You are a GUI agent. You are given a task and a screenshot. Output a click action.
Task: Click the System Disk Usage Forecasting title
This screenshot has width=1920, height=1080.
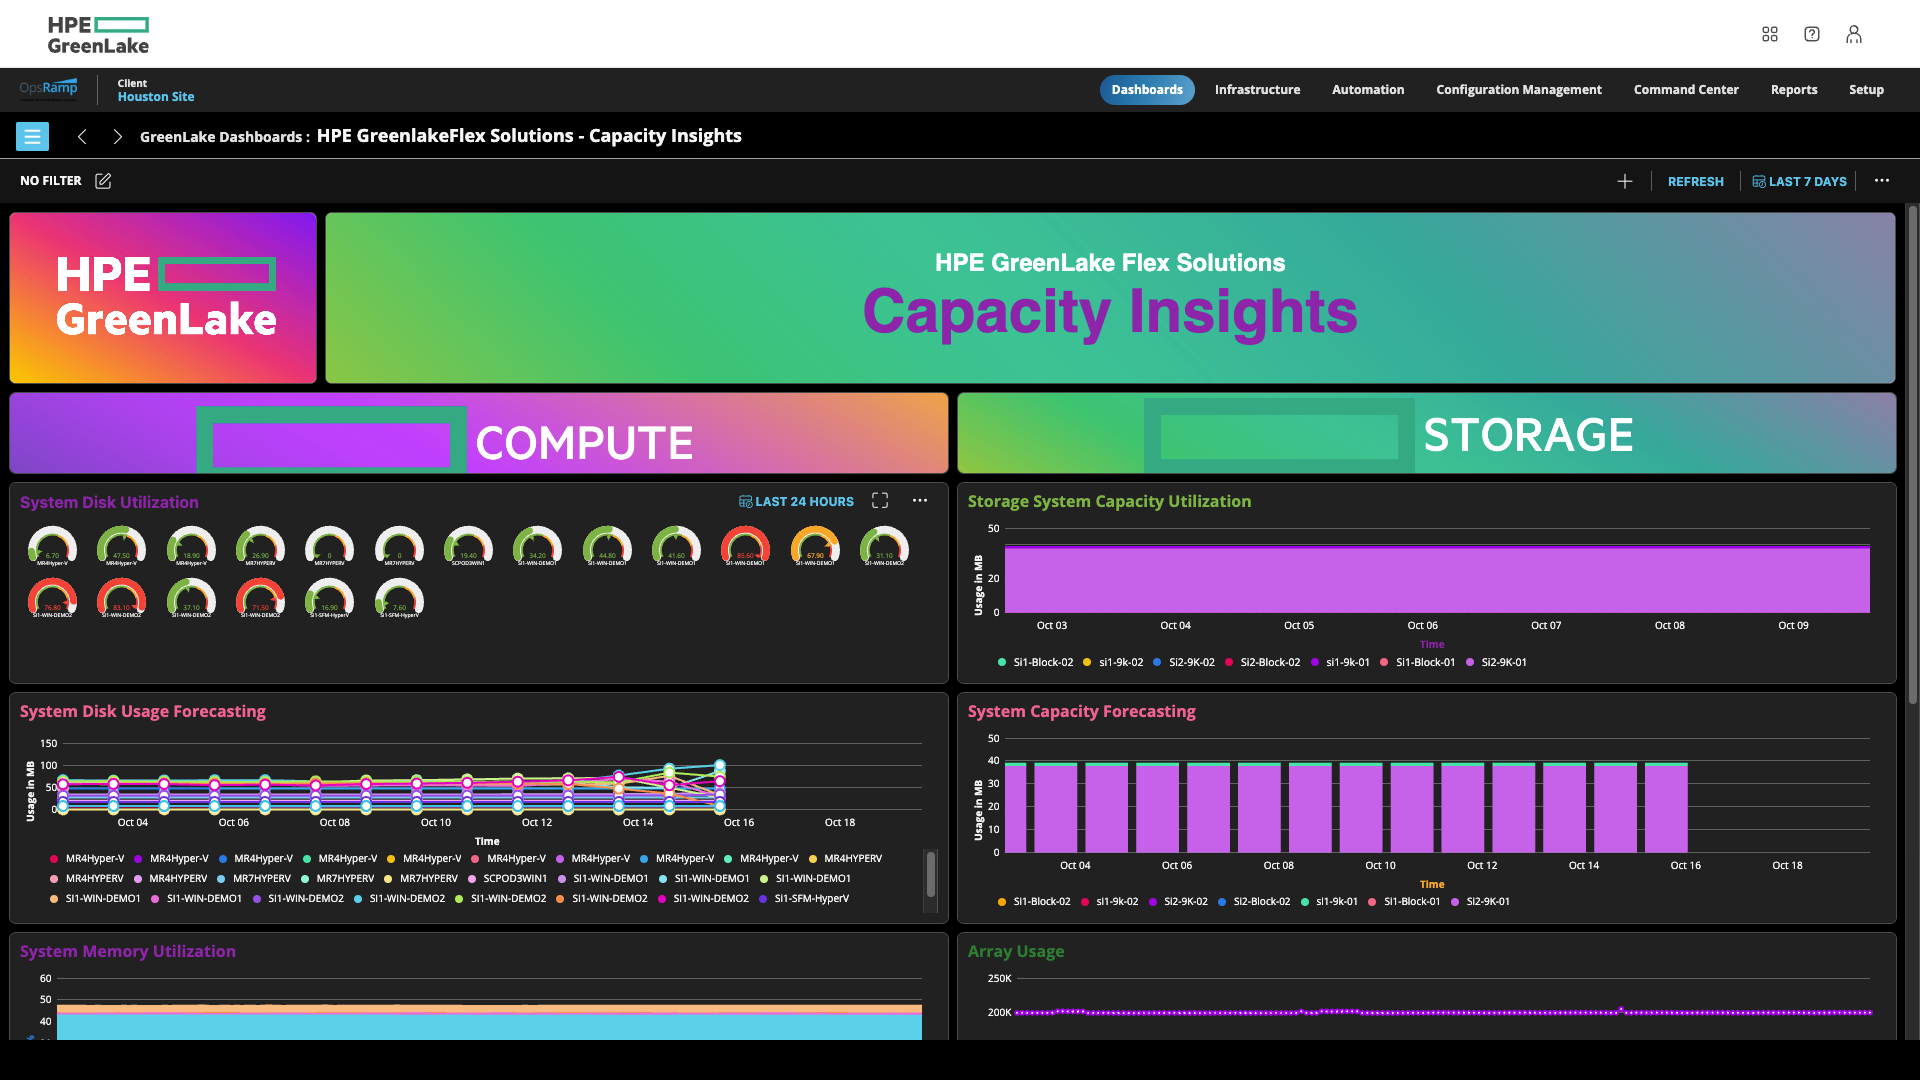point(143,711)
